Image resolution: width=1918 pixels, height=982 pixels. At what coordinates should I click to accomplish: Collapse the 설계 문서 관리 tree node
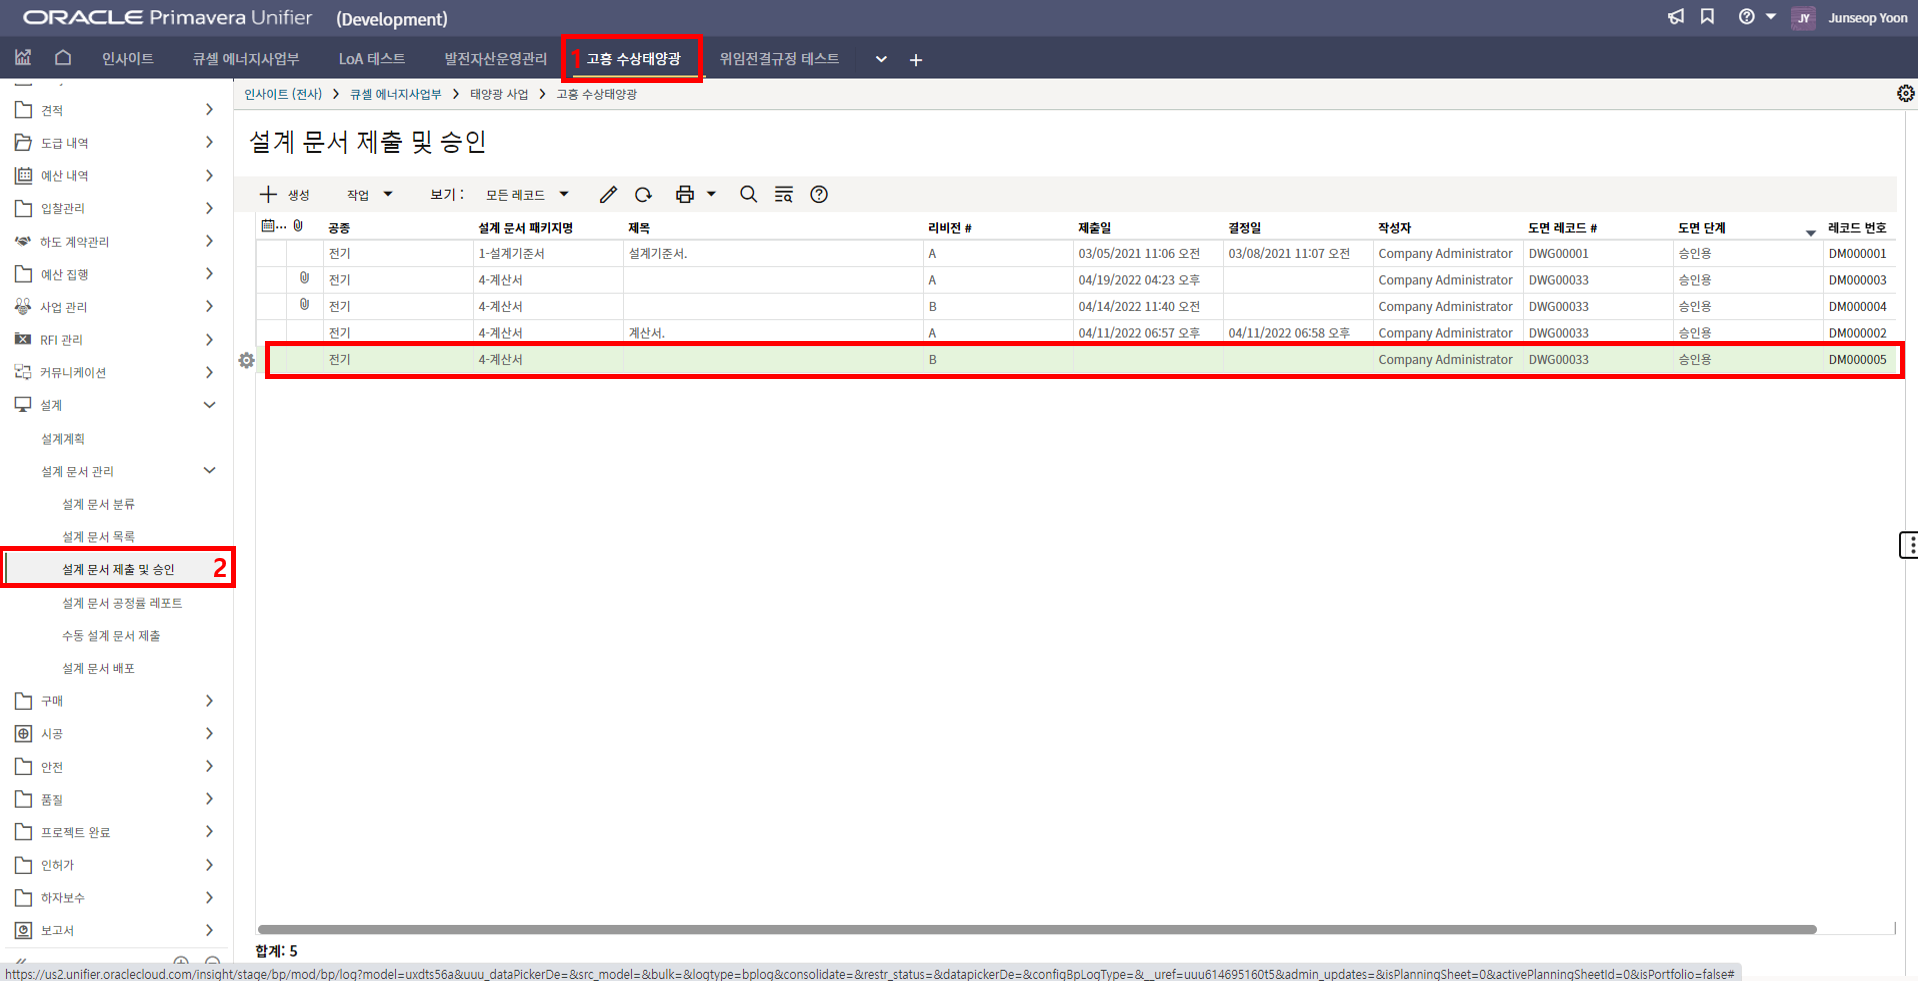coord(209,471)
